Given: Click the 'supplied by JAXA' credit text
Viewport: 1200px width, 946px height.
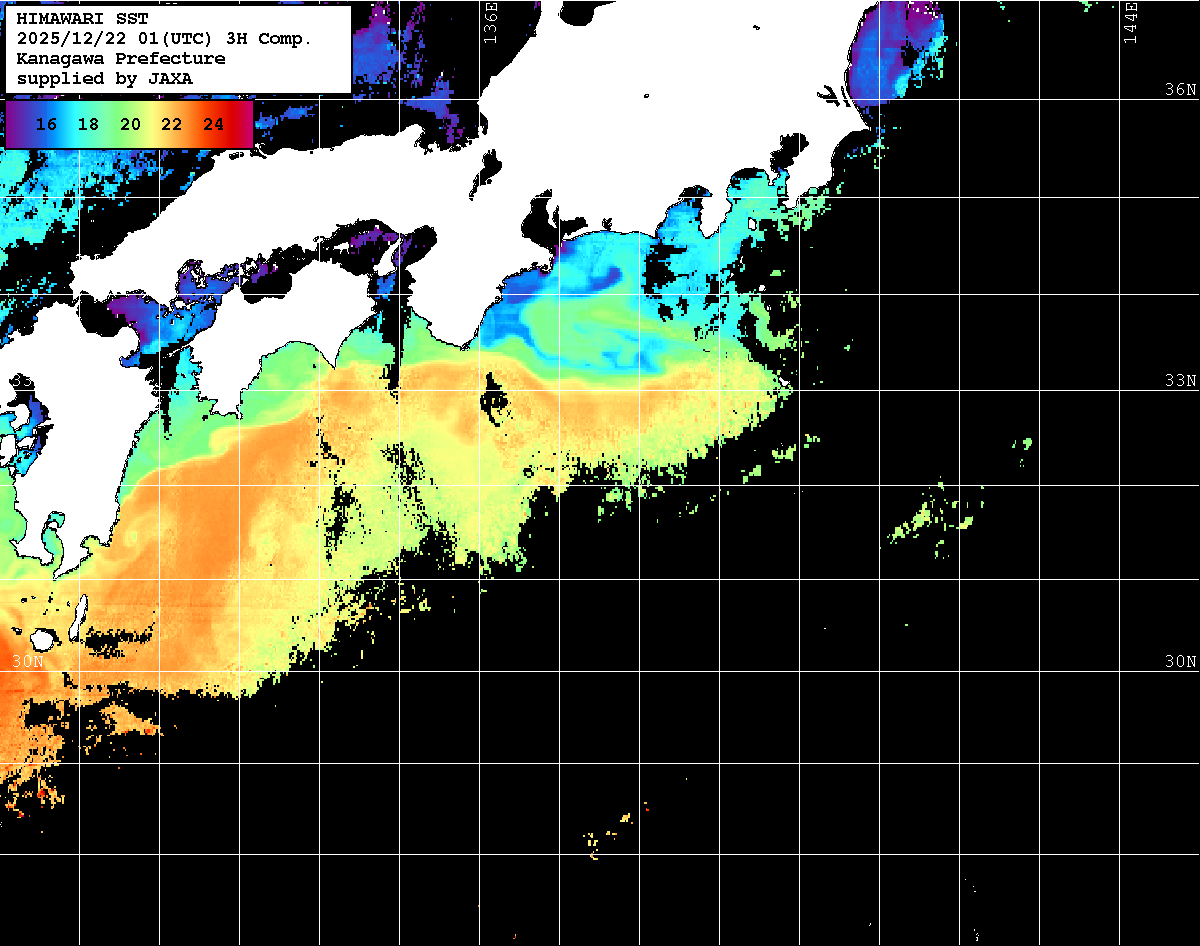Looking at the screenshot, I should [105, 79].
